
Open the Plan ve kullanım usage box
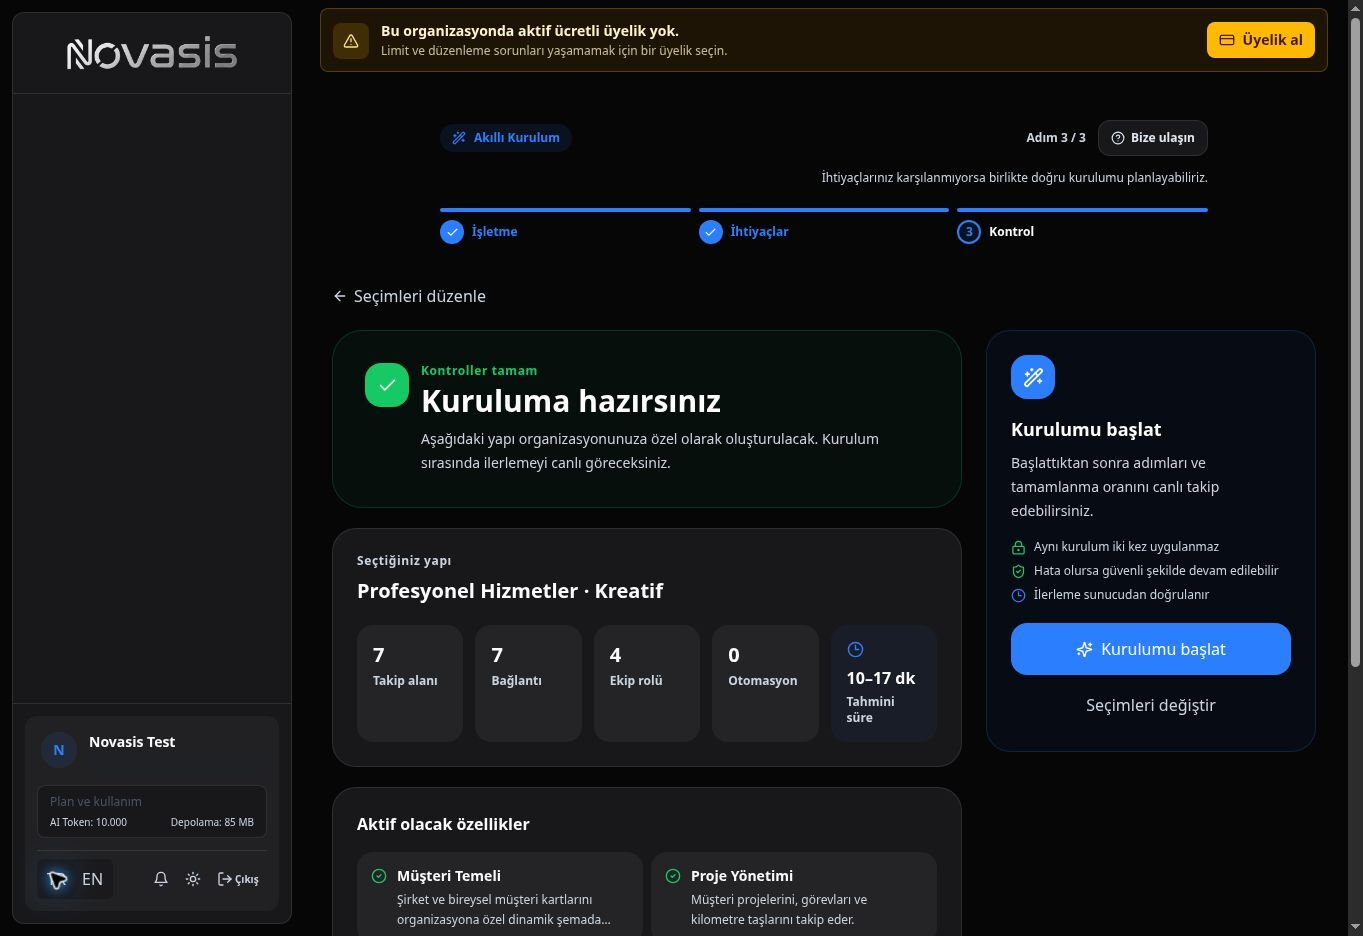click(152, 811)
